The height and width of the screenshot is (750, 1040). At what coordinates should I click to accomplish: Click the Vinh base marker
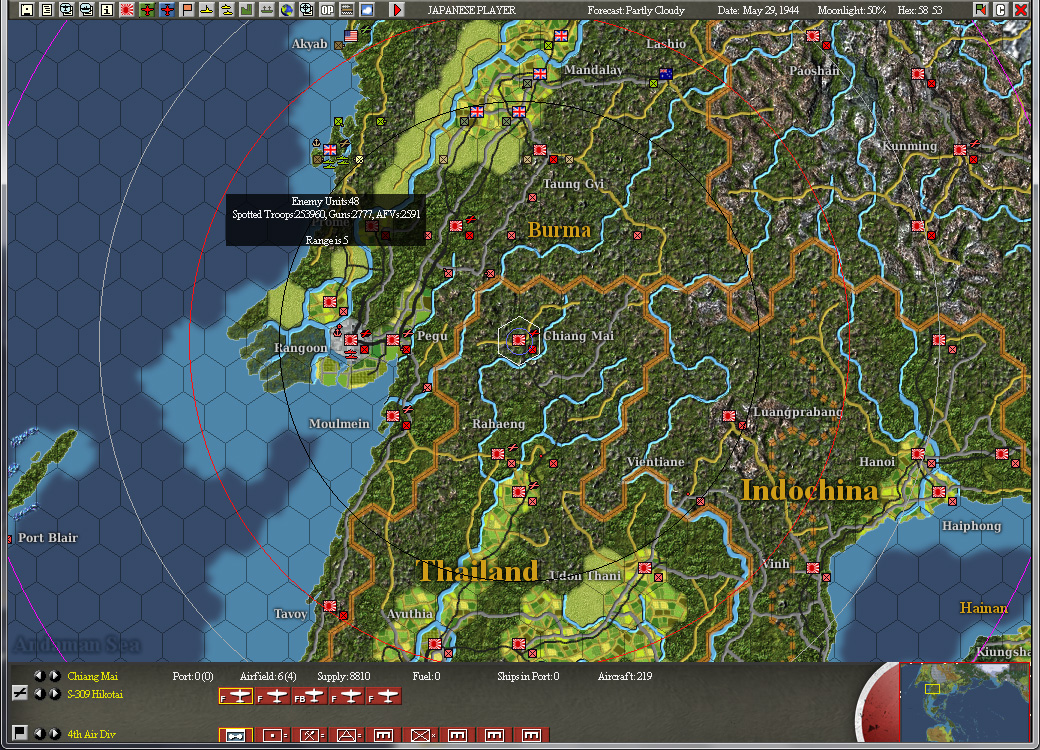click(x=812, y=568)
